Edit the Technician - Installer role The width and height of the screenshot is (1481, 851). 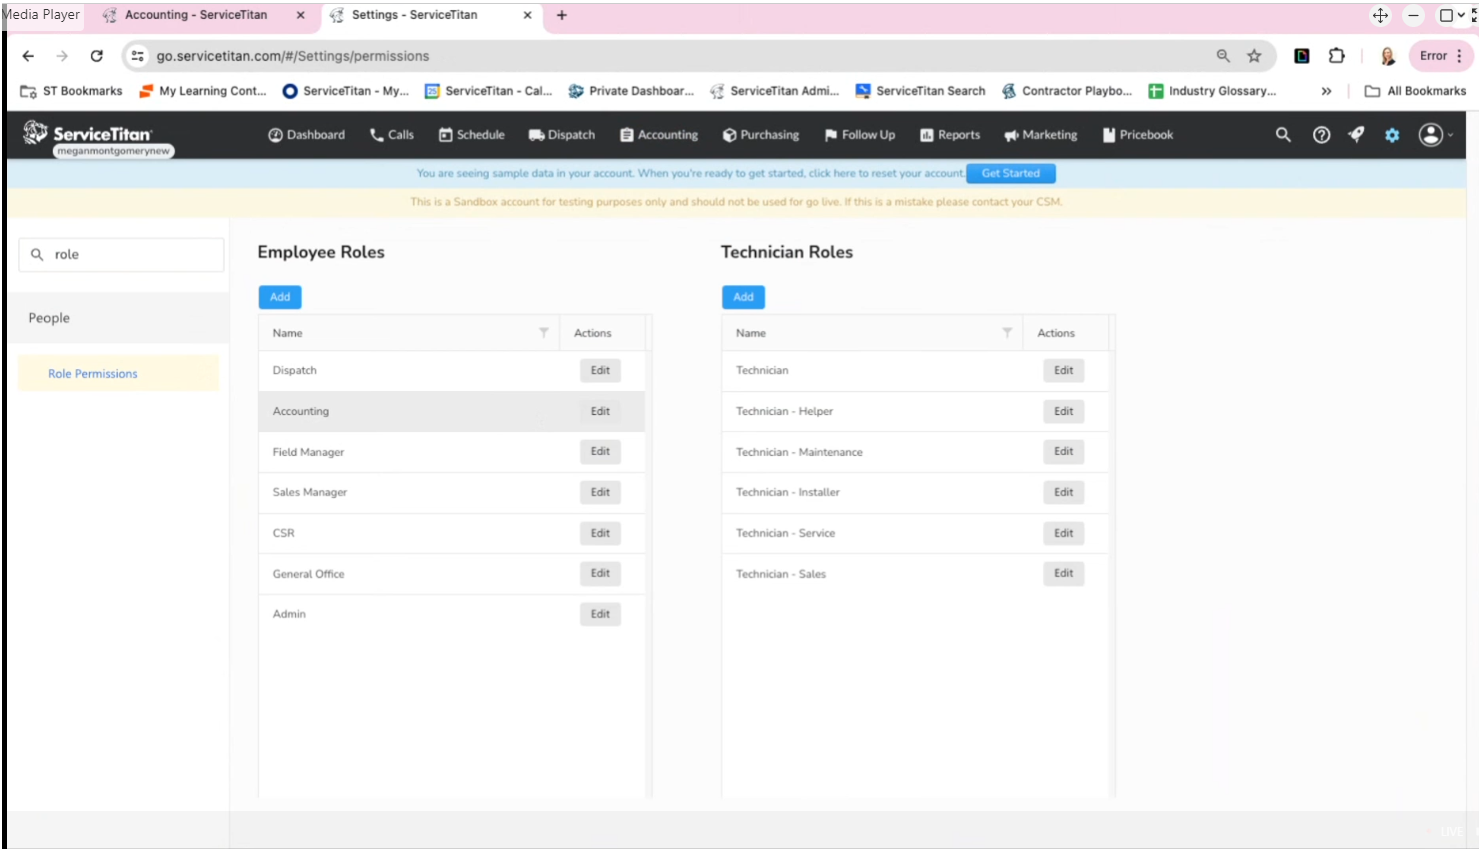pos(1064,492)
